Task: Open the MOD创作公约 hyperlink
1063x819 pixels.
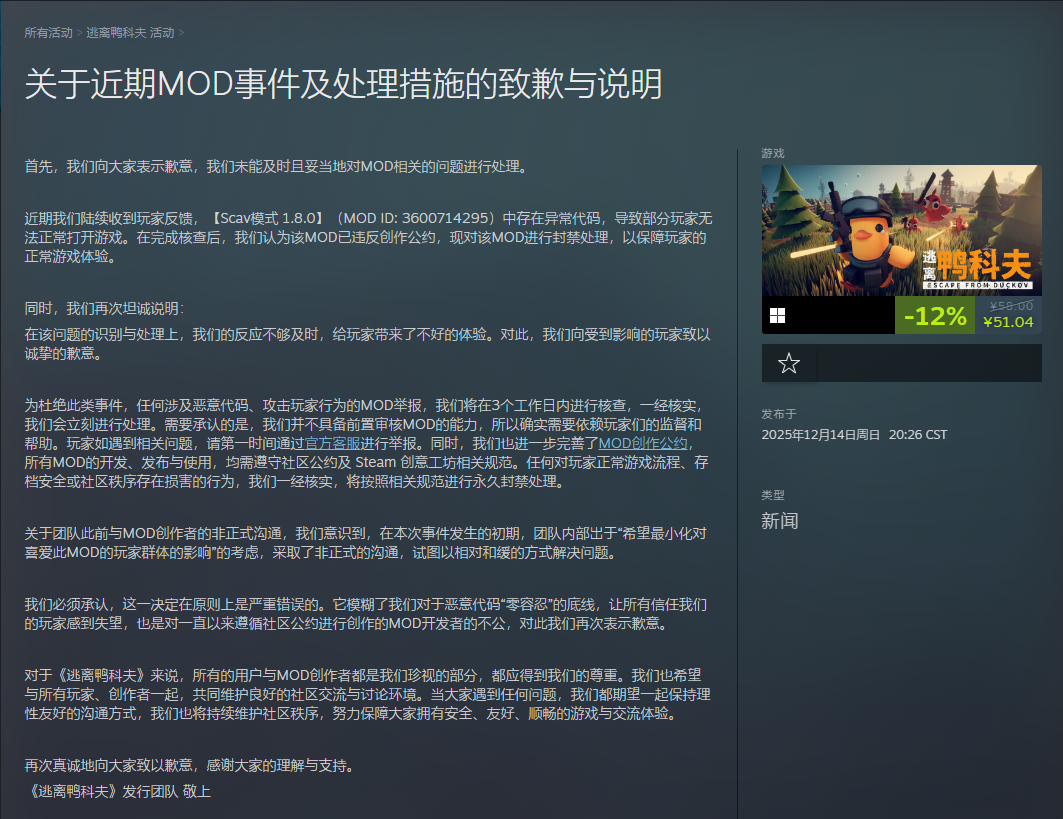Action: click(643, 443)
